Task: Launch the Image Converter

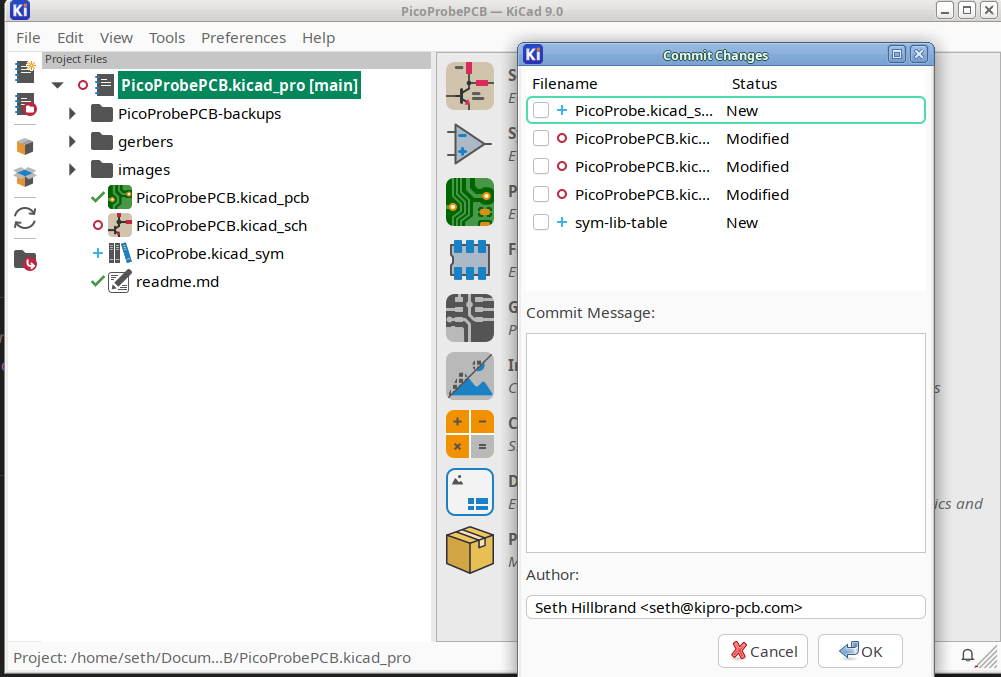Action: (x=470, y=376)
